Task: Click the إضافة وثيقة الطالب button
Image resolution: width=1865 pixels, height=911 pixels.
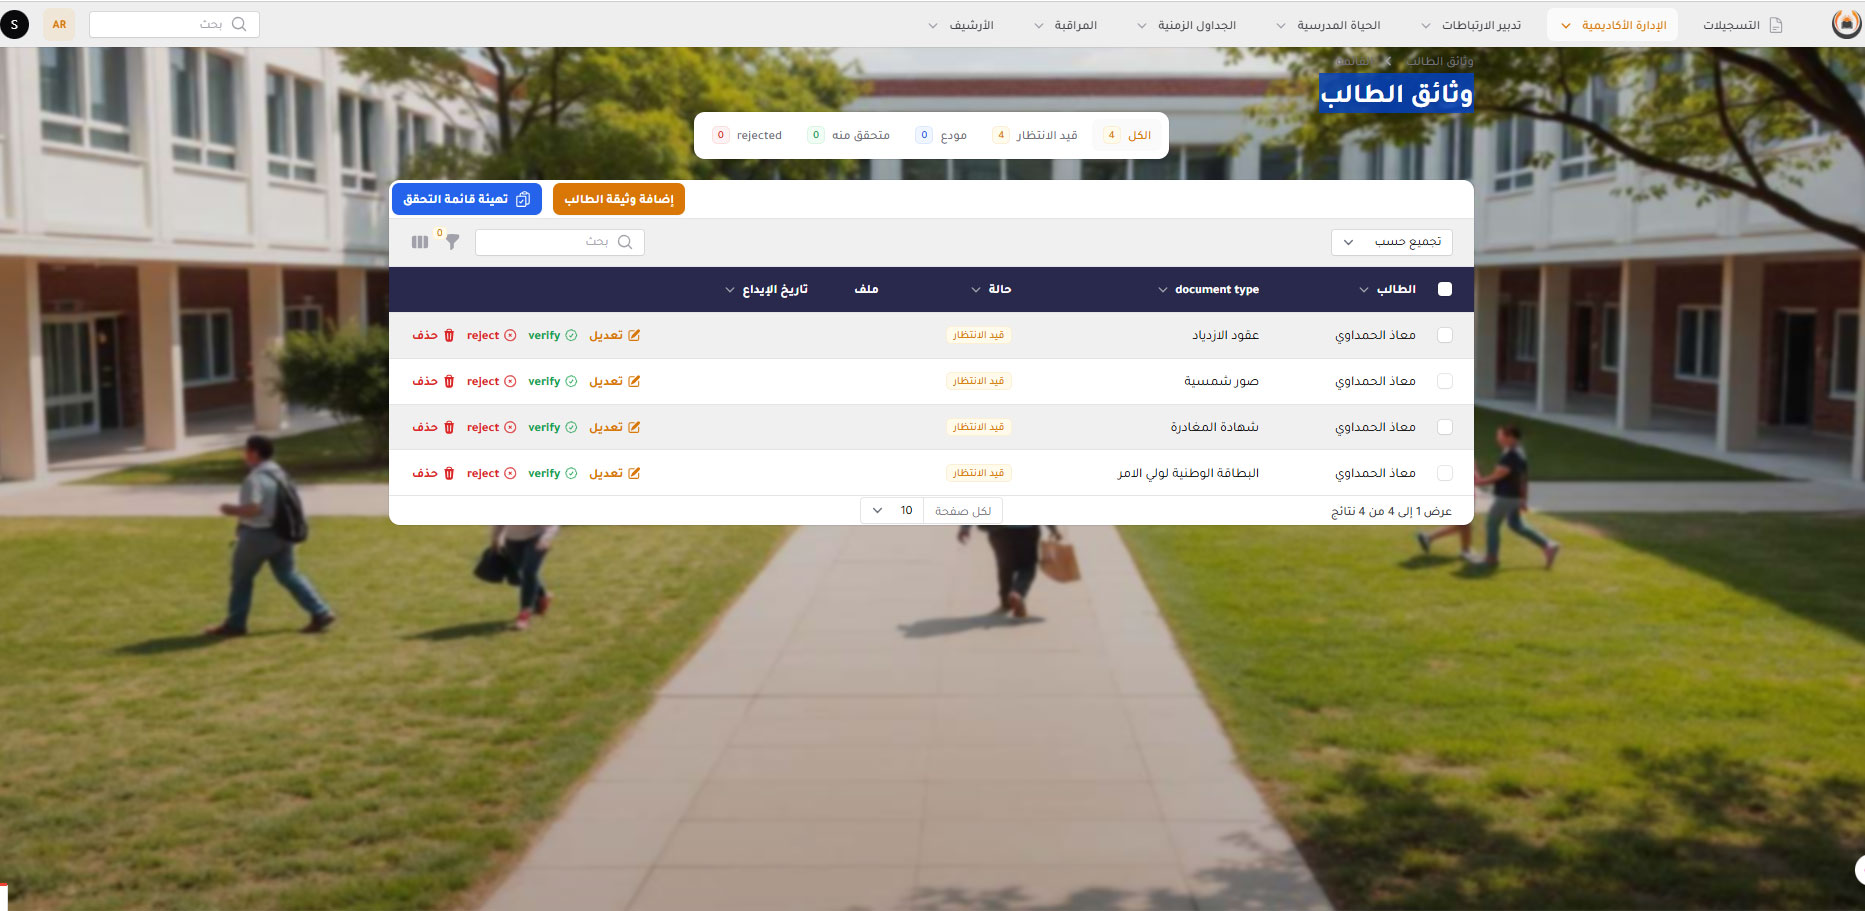Action: tap(618, 199)
